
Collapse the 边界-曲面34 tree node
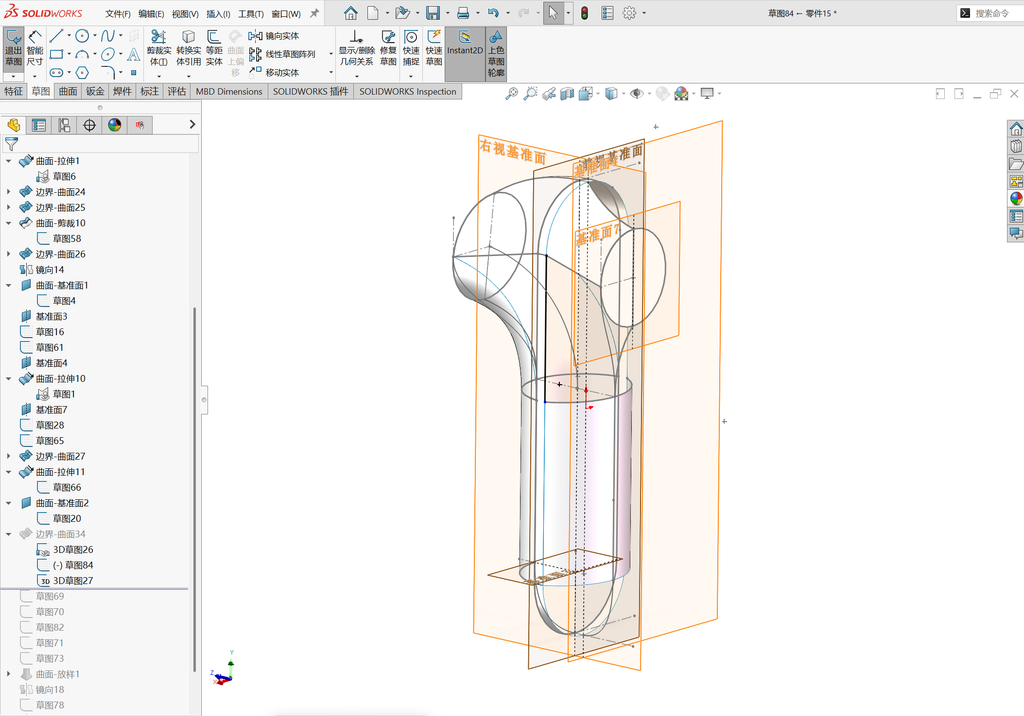coord(8,534)
